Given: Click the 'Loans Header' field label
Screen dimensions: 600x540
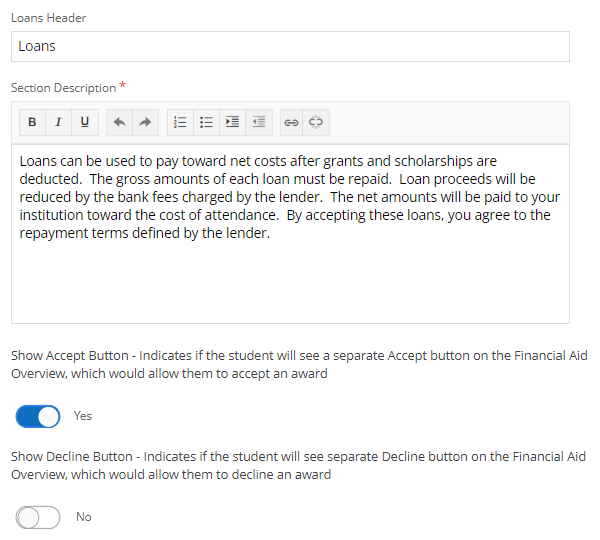Looking at the screenshot, I should [46, 18].
